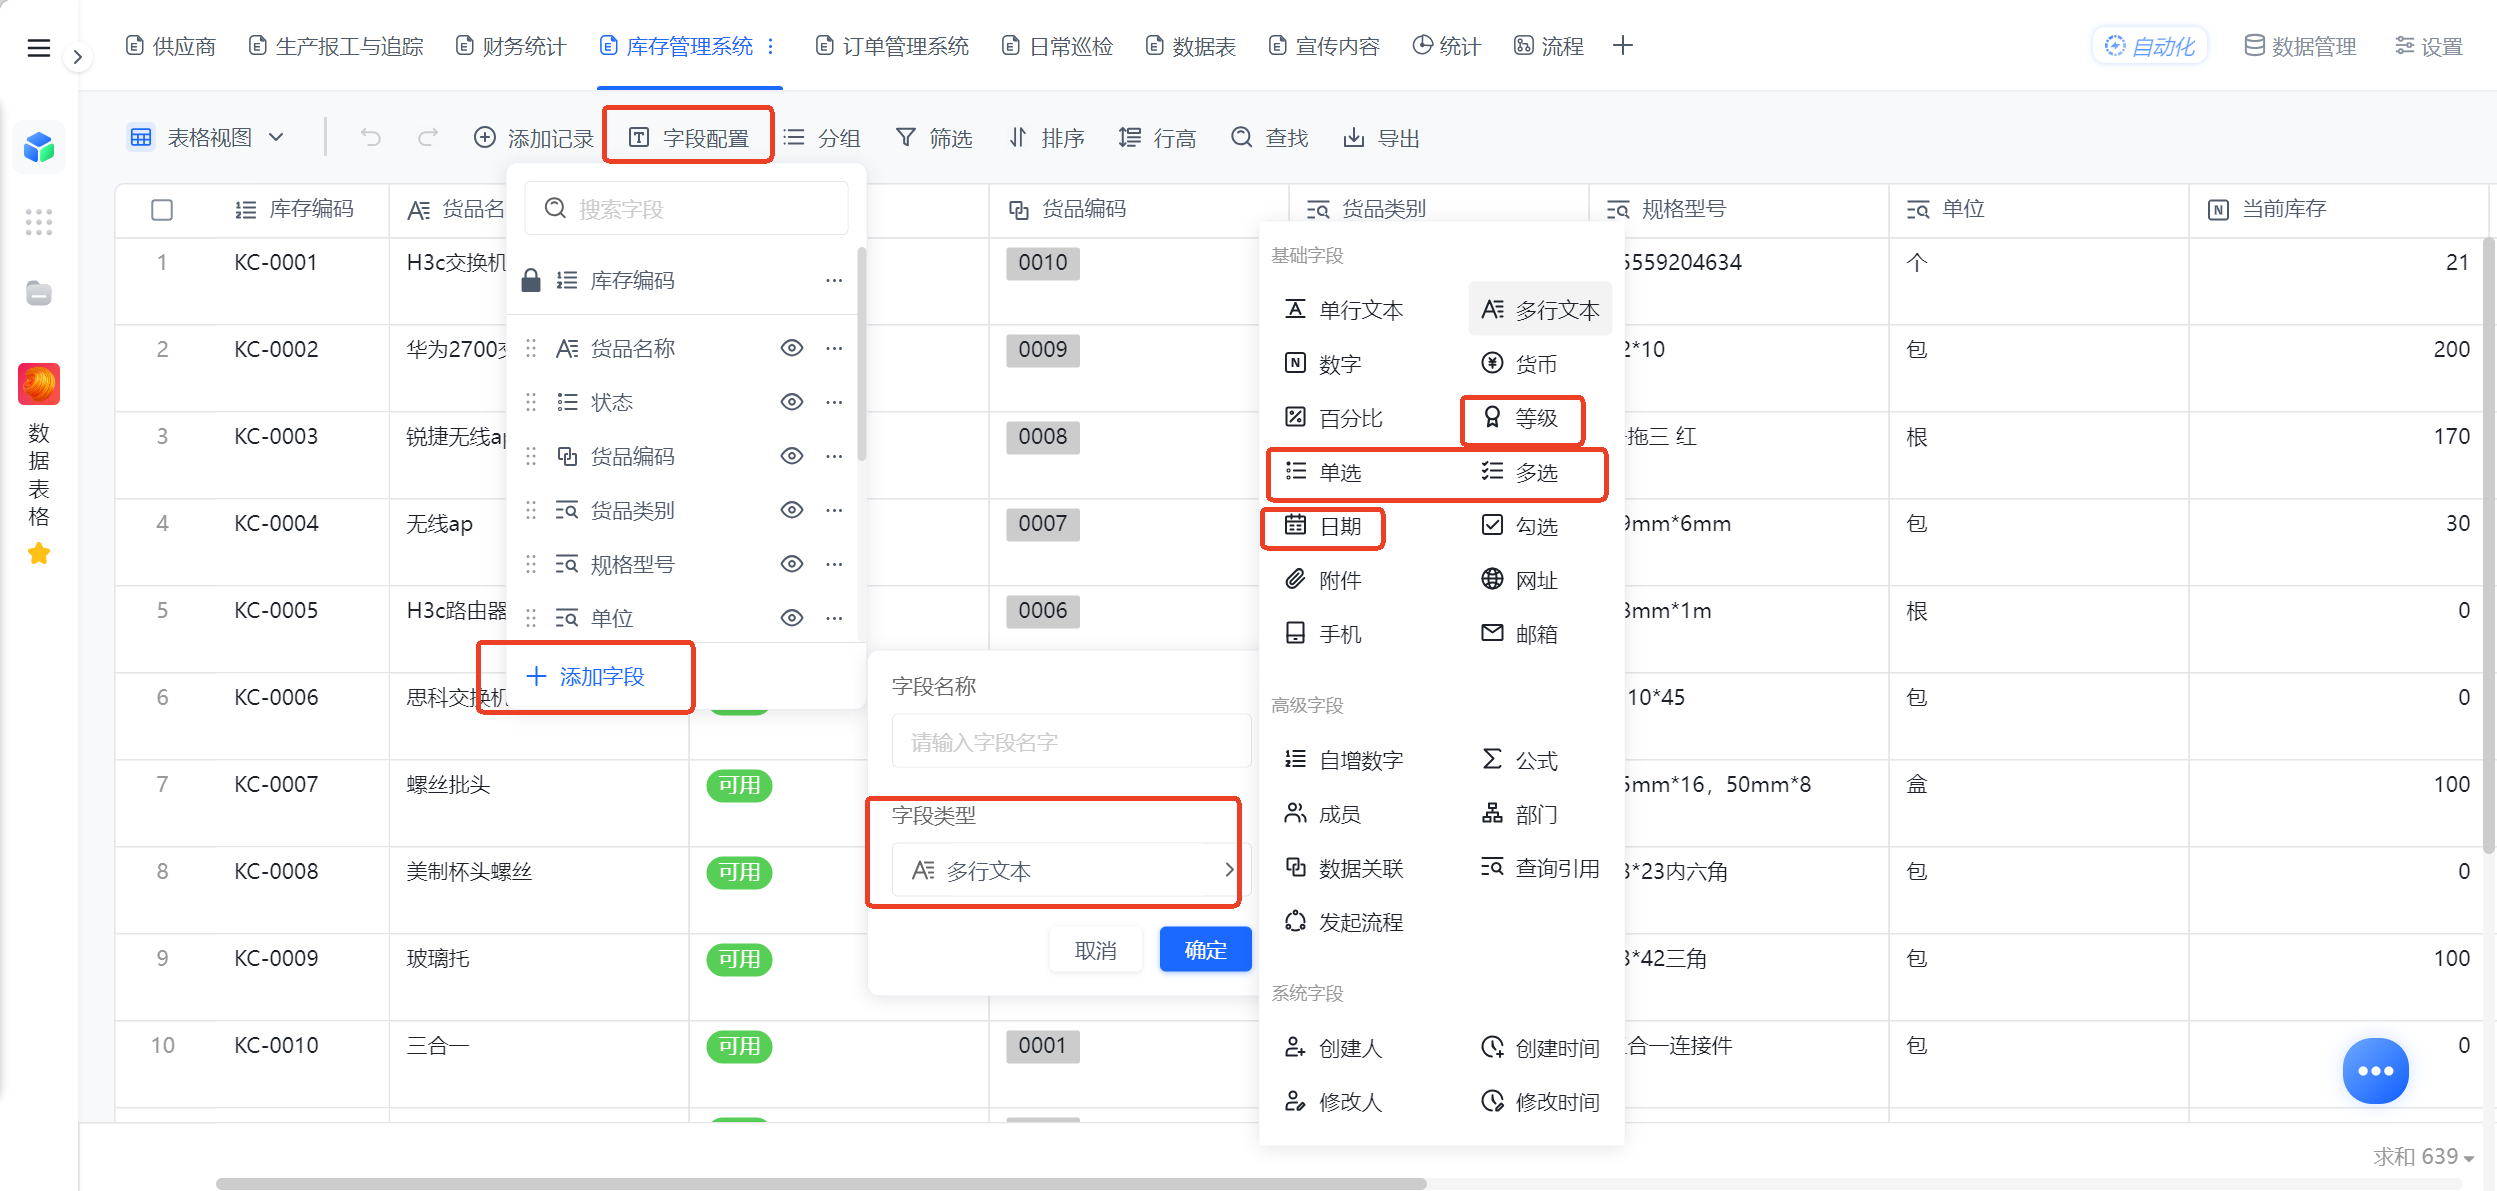Viewport: 2497px width, 1191px height.
Task: Select 日期 field type
Action: point(1322,526)
